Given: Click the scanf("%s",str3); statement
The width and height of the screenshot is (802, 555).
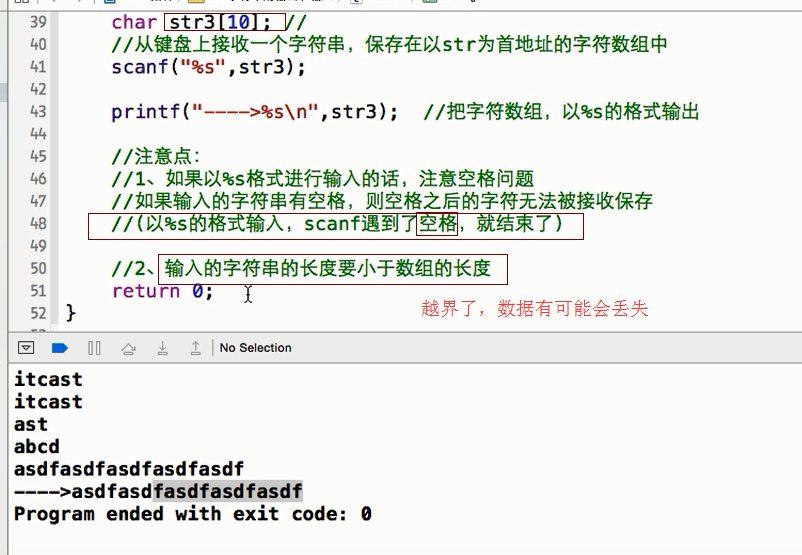Looking at the screenshot, I should pos(208,67).
